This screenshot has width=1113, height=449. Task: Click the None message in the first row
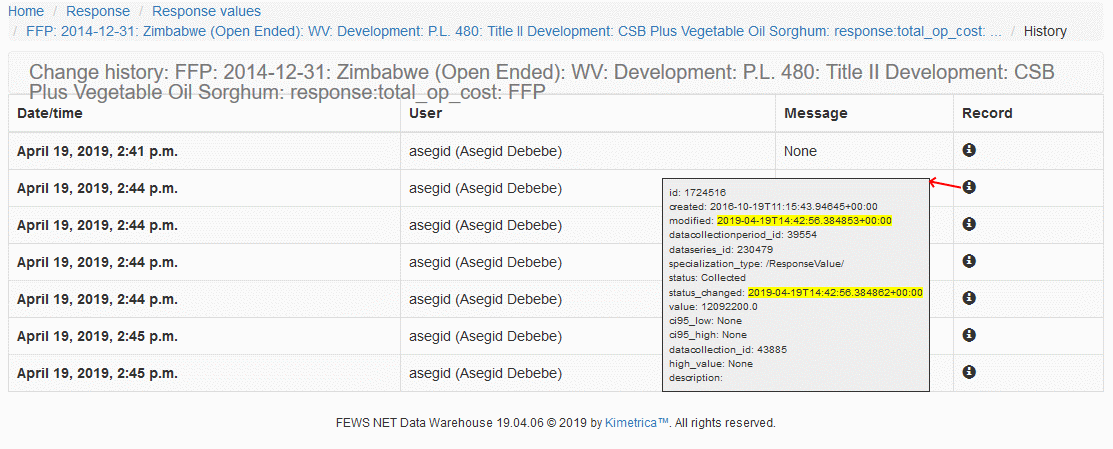(800, 151)
